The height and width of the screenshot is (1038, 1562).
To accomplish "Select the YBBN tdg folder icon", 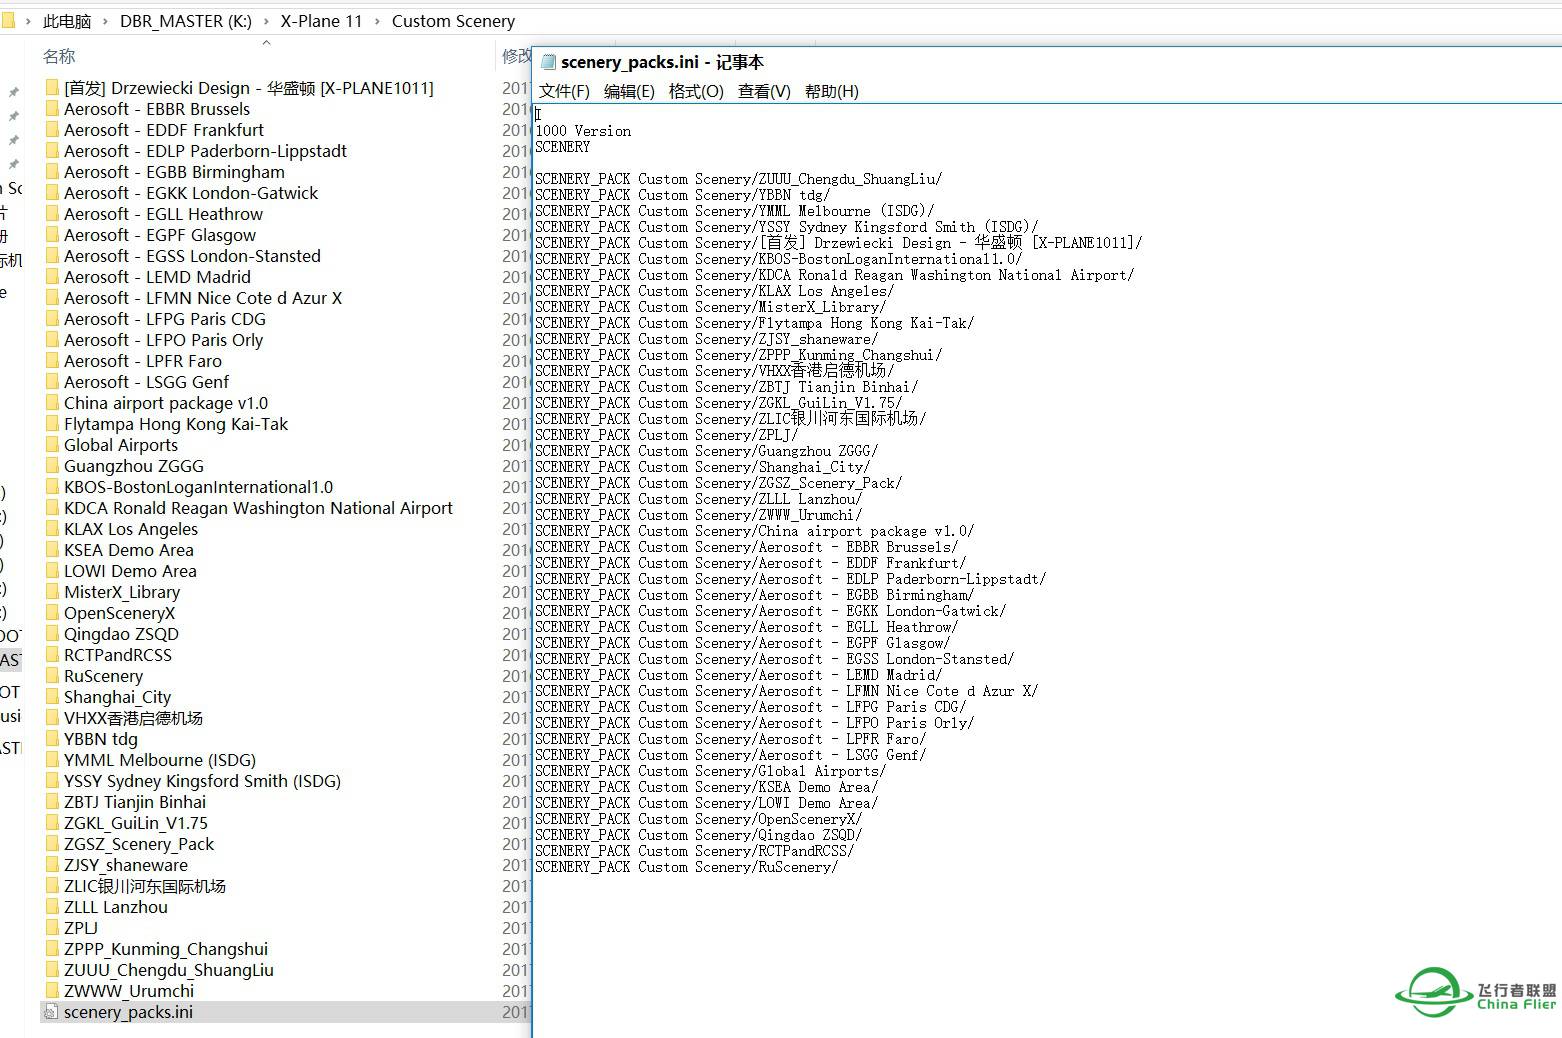I will click(52, 739).
